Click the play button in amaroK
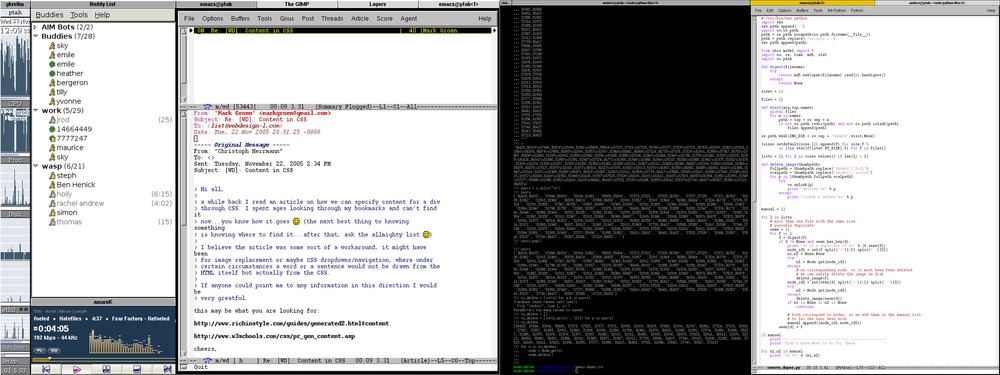The image size is (1000, 375). pyautogui.click(x=77, y=369)
